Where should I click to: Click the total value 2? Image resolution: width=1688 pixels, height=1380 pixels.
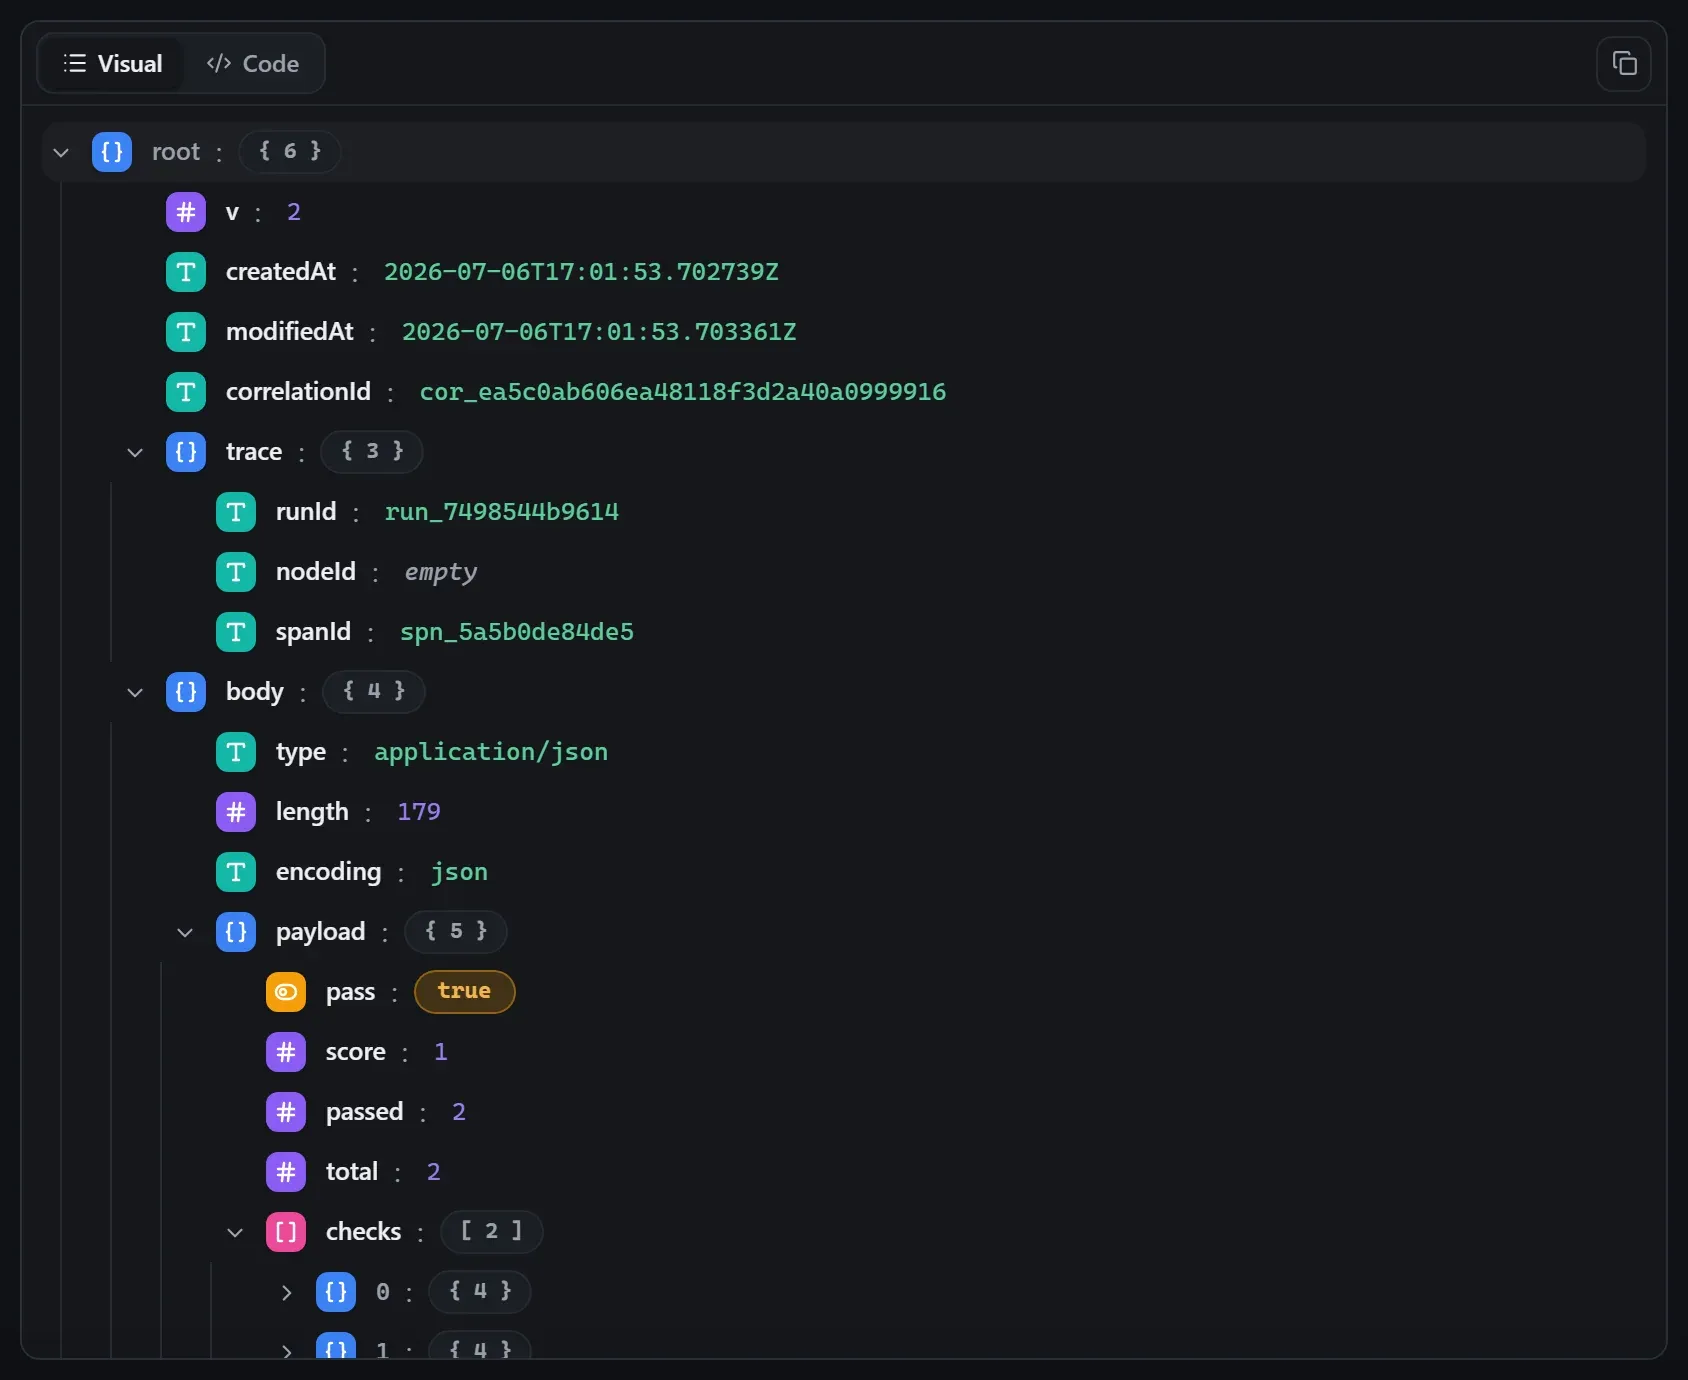click(x=434, y=1172)
